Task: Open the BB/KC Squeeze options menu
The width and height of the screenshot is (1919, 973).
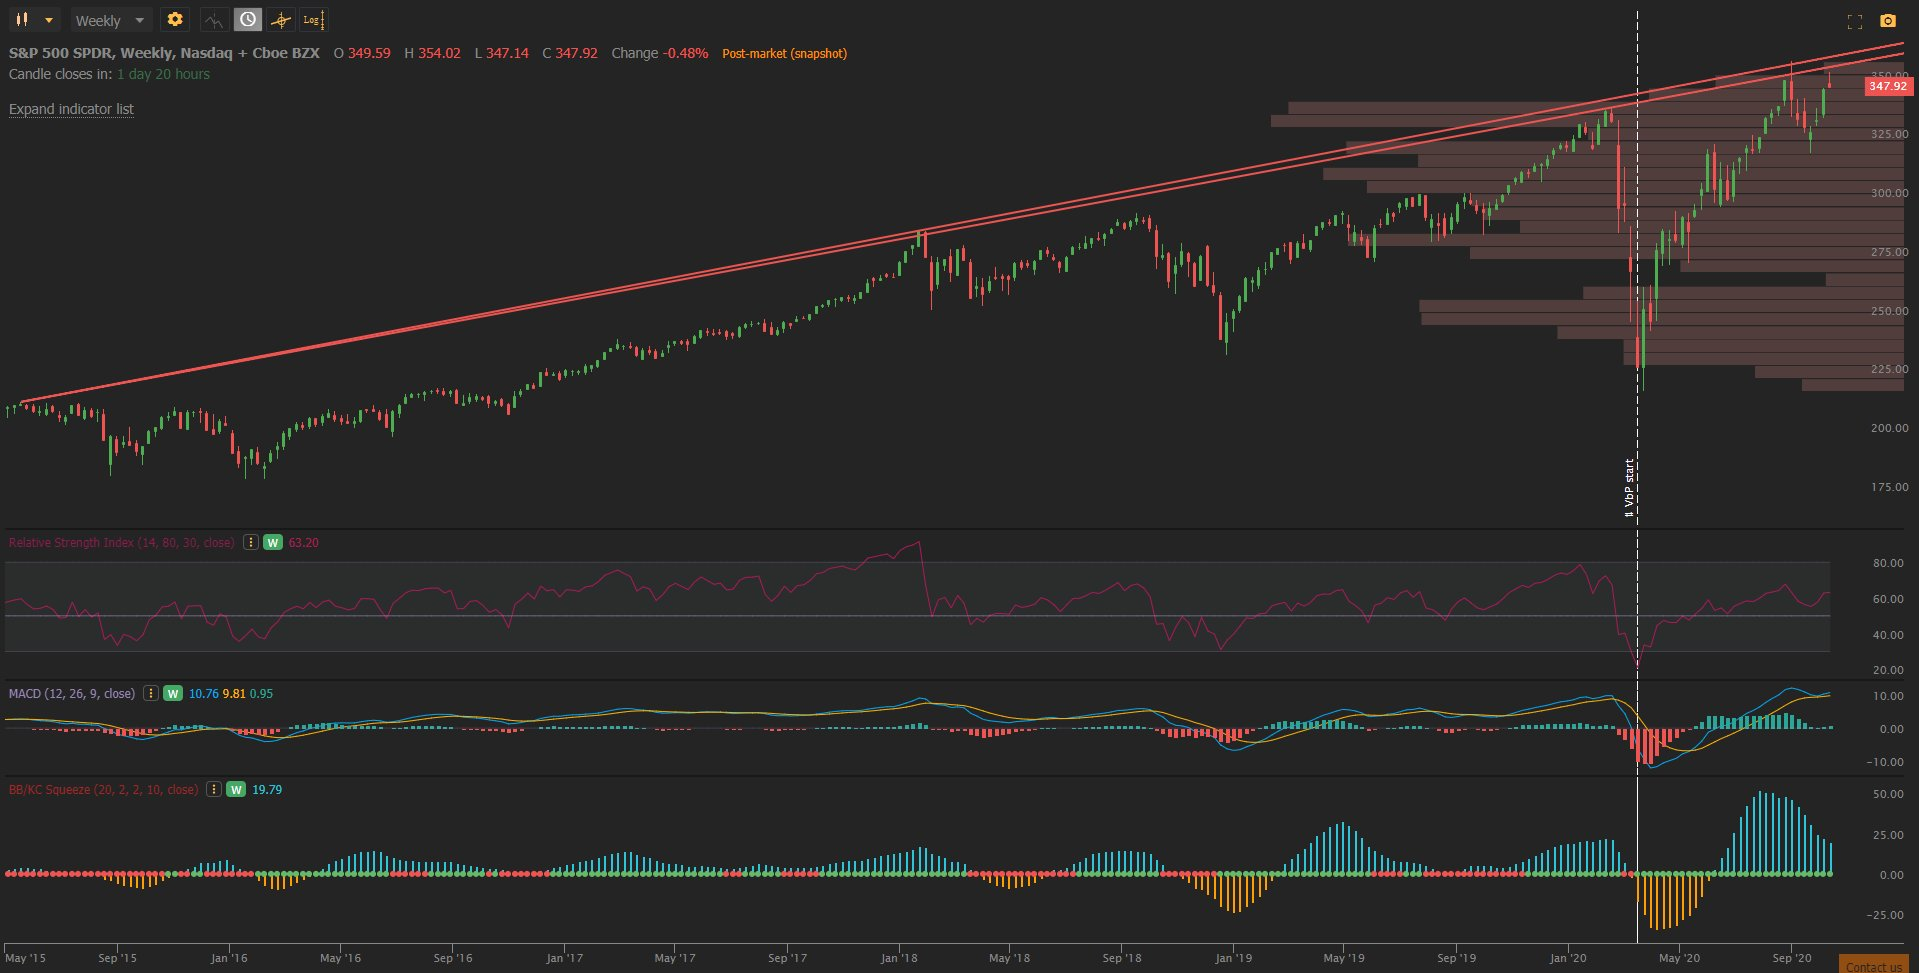Action: (x=214, y=789)
